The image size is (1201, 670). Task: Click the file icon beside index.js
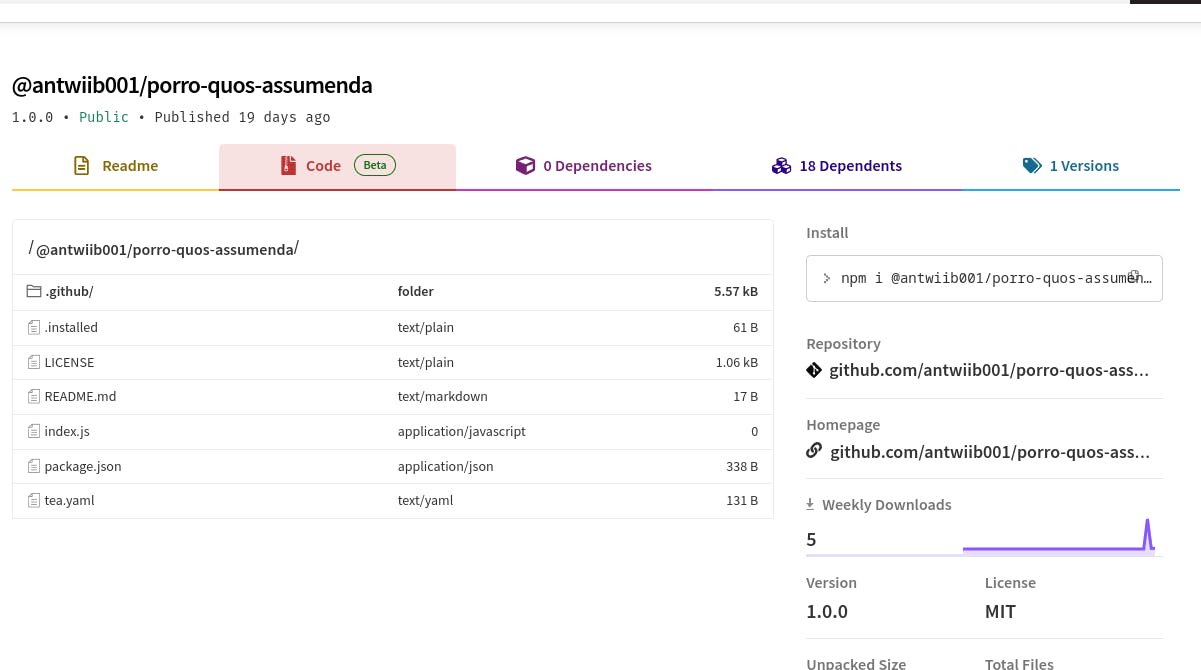point(34,432)
